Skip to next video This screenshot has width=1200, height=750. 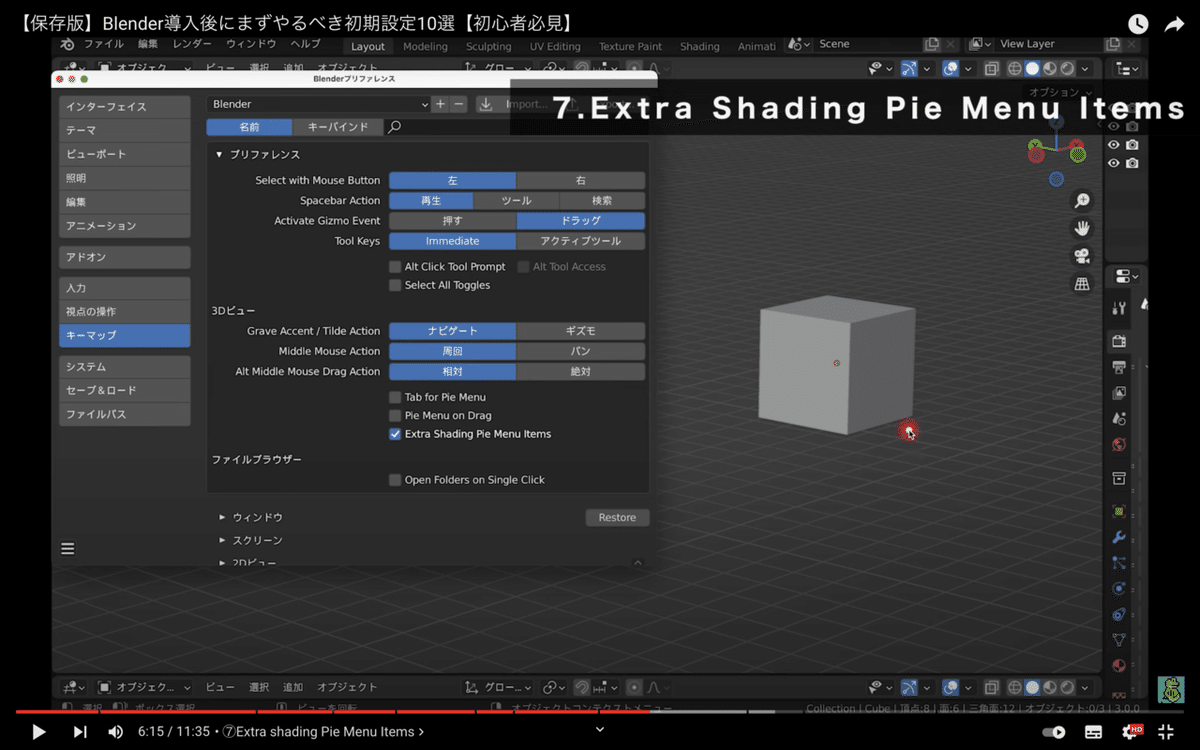[x=80, y=732]
